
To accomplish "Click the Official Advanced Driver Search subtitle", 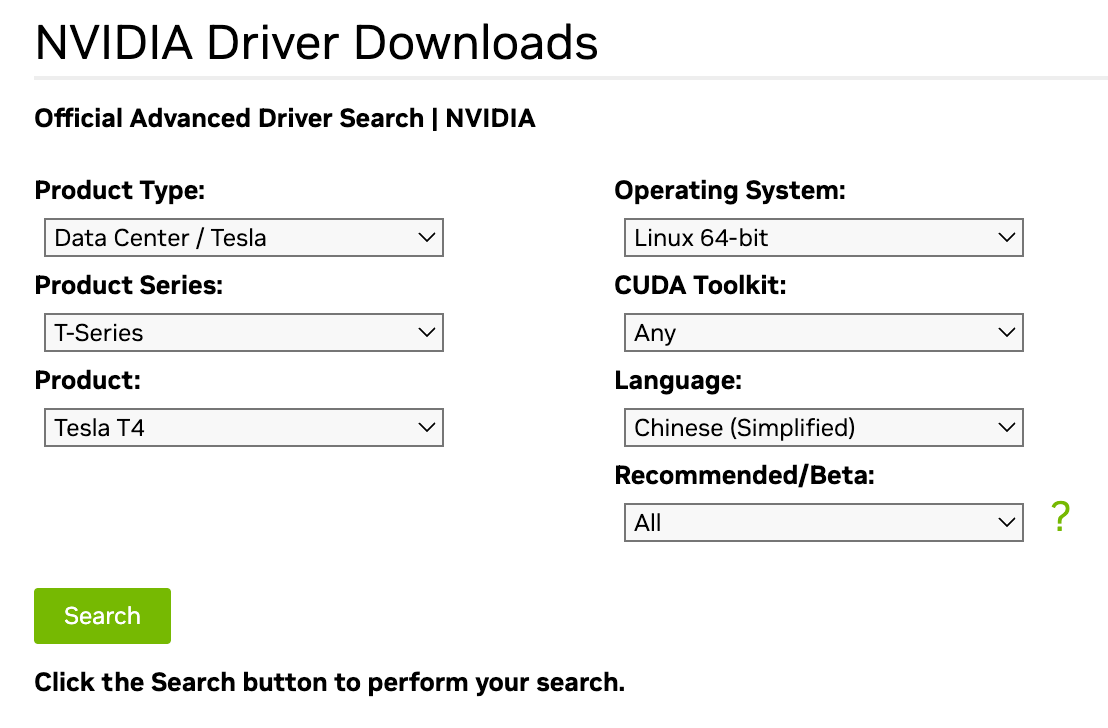I will pyautogui.click(x=285, y=119).
